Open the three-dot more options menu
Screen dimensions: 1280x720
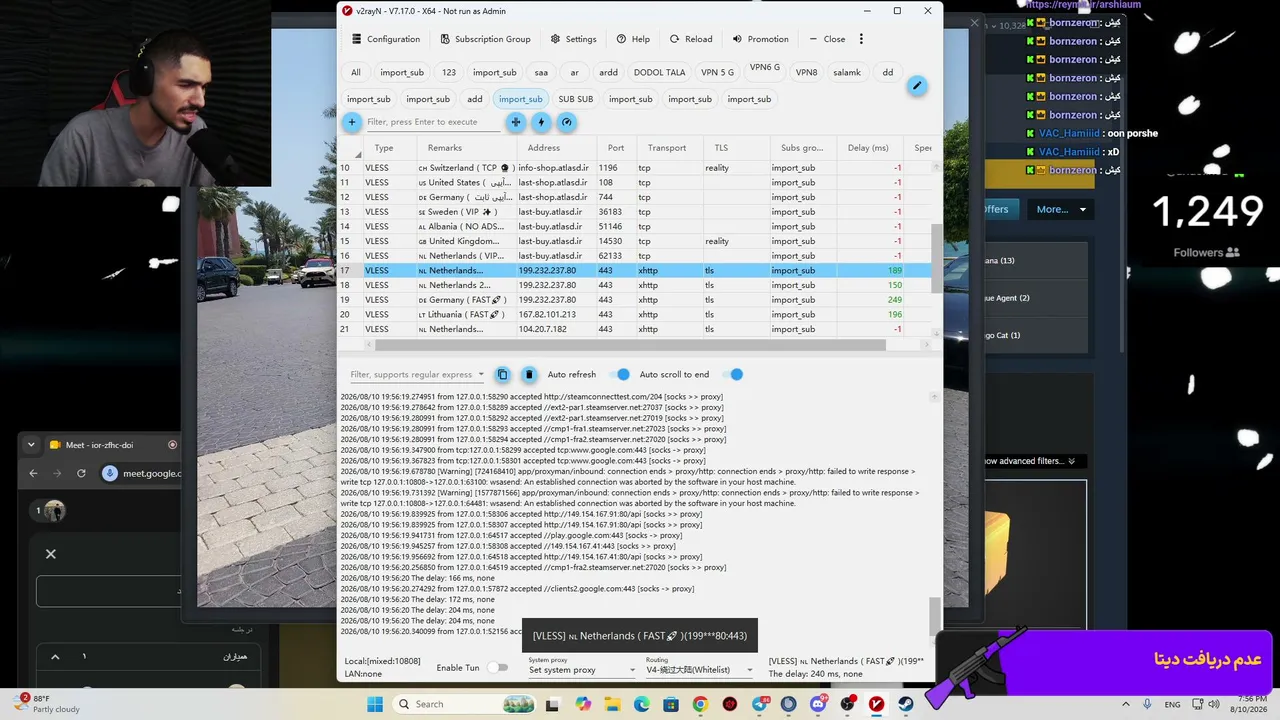pyautogui.click(x=861, y=39)
